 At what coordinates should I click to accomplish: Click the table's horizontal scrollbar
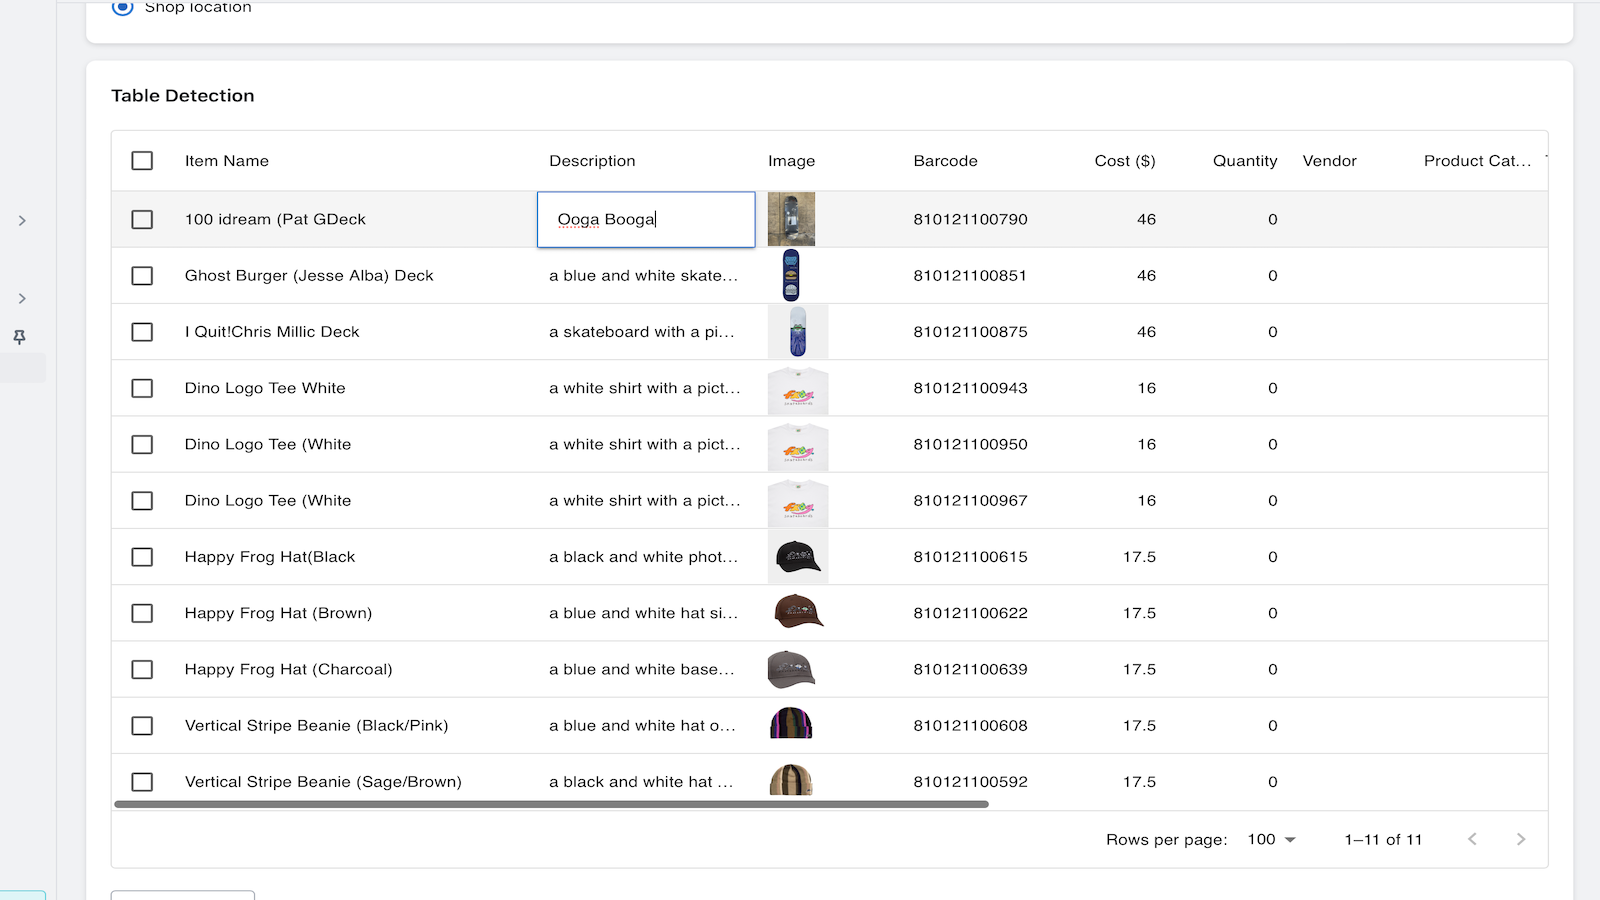[548, 803]
